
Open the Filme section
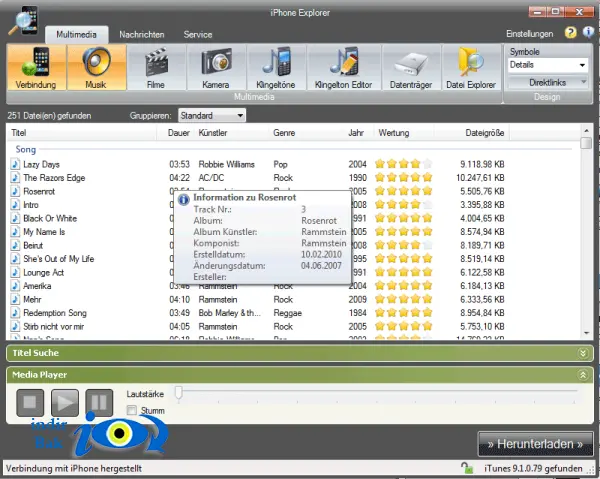pyautogui.click(x=156, y=67)
